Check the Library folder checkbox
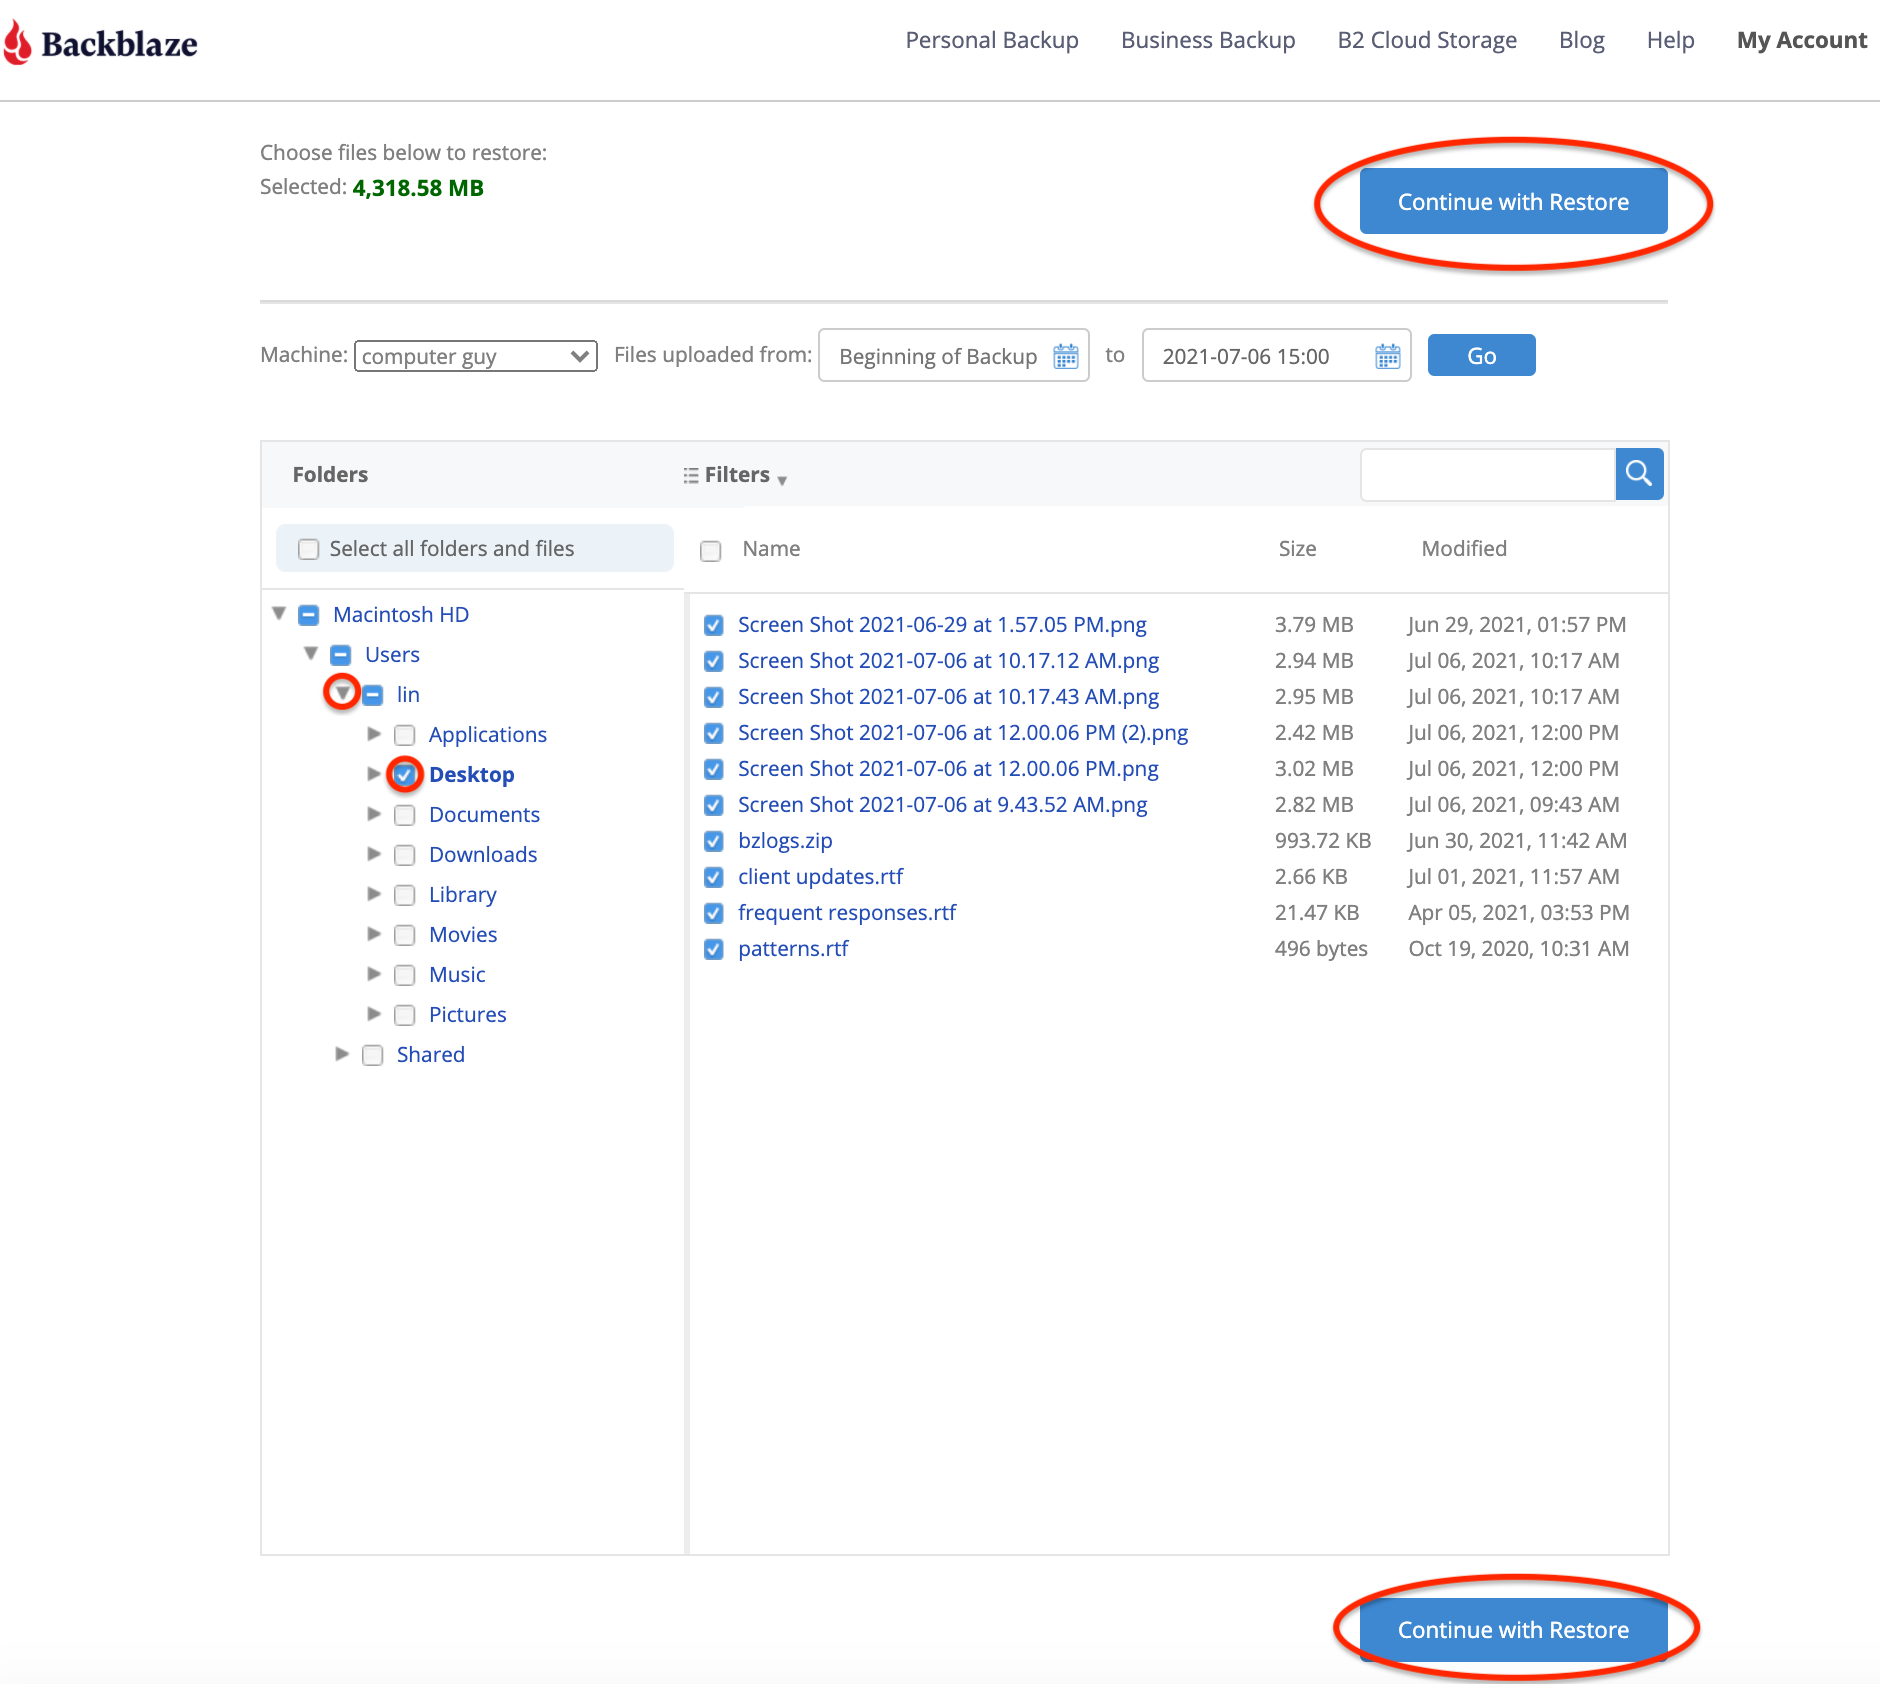 coord(405,895)
